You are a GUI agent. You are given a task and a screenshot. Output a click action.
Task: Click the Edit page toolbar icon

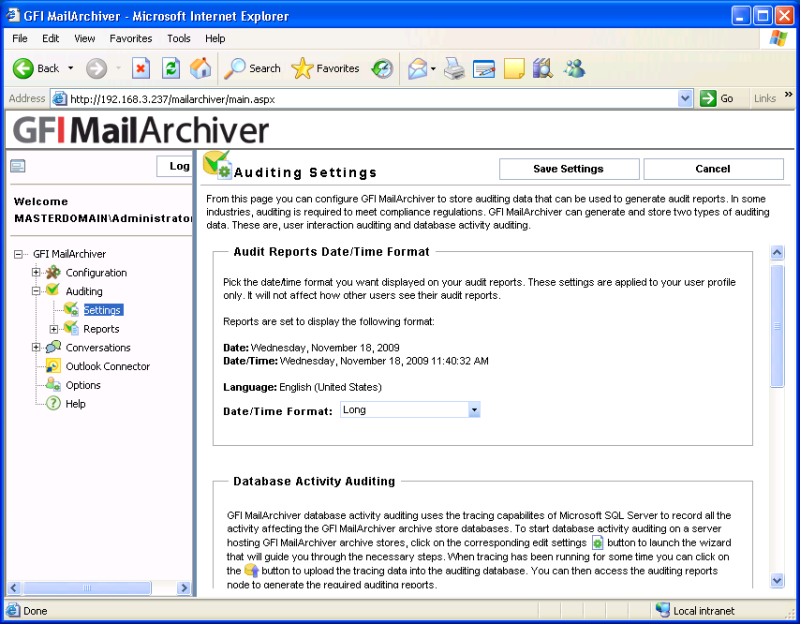[x=484, y=69]
